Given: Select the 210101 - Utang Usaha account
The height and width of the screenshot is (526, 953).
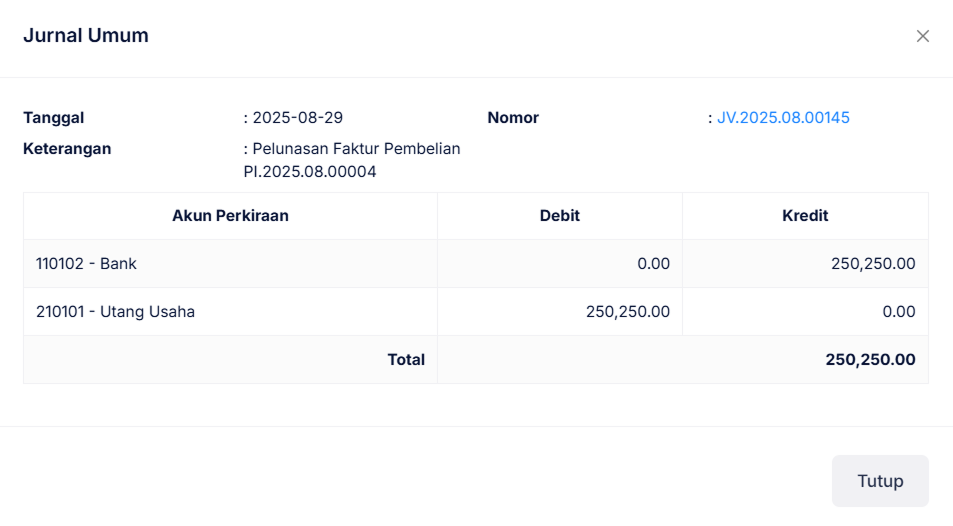Looking at the screenshot, I should (x=115, y=312).
